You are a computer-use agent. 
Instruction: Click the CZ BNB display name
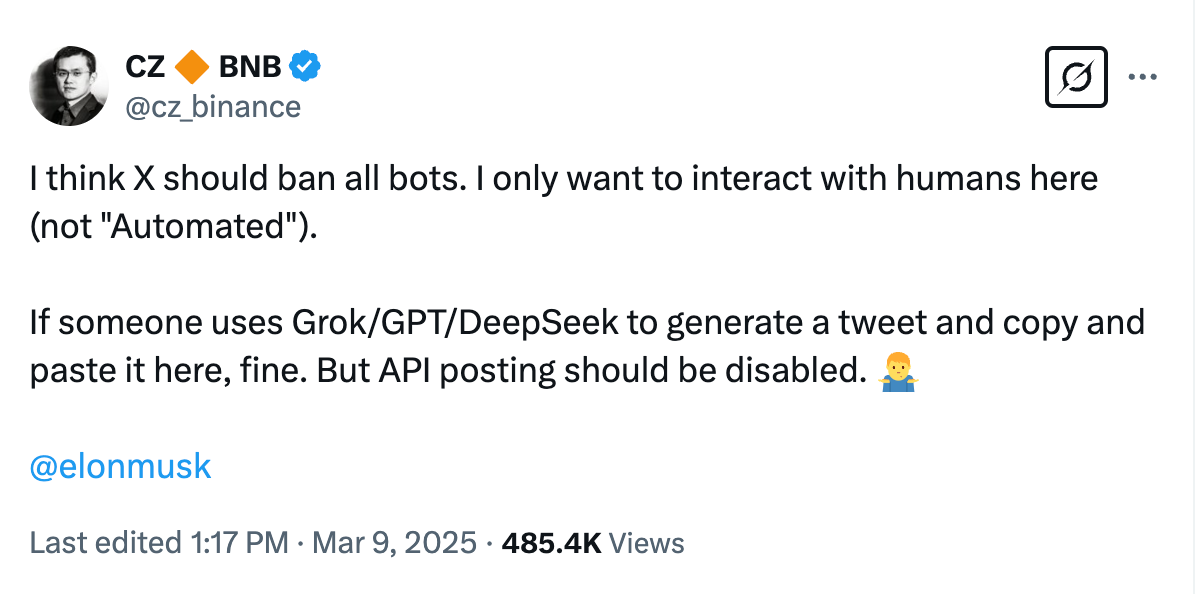pos(146,66)
